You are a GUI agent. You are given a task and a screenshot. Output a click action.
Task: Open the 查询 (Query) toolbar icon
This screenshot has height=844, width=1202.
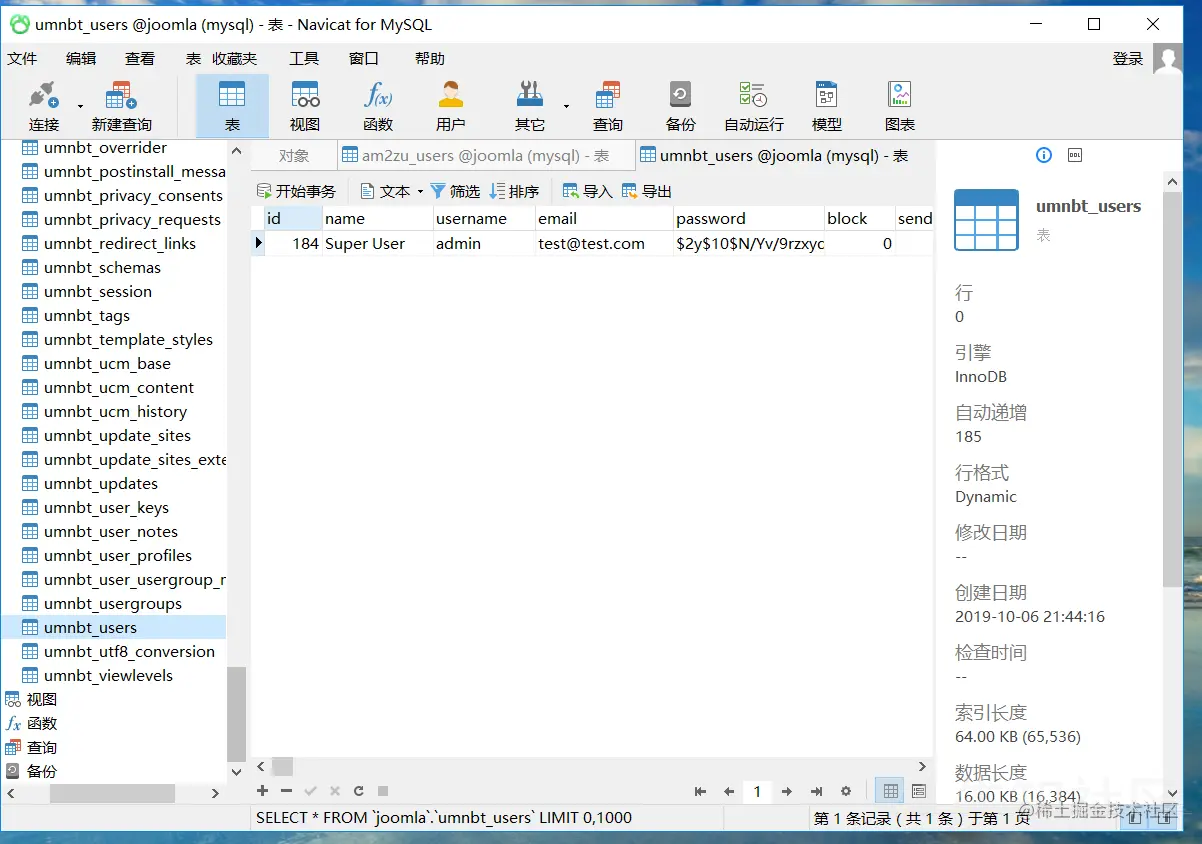(607, 106)
